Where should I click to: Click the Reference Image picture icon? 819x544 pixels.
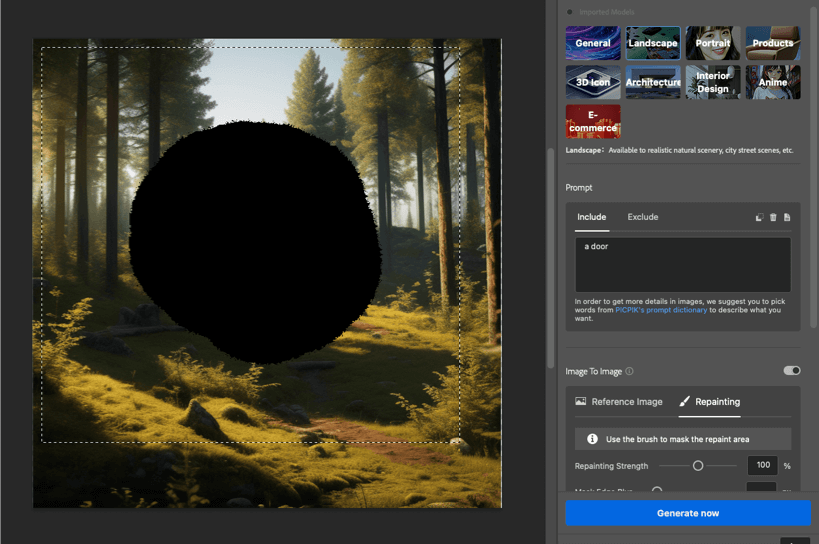[581, 402]
